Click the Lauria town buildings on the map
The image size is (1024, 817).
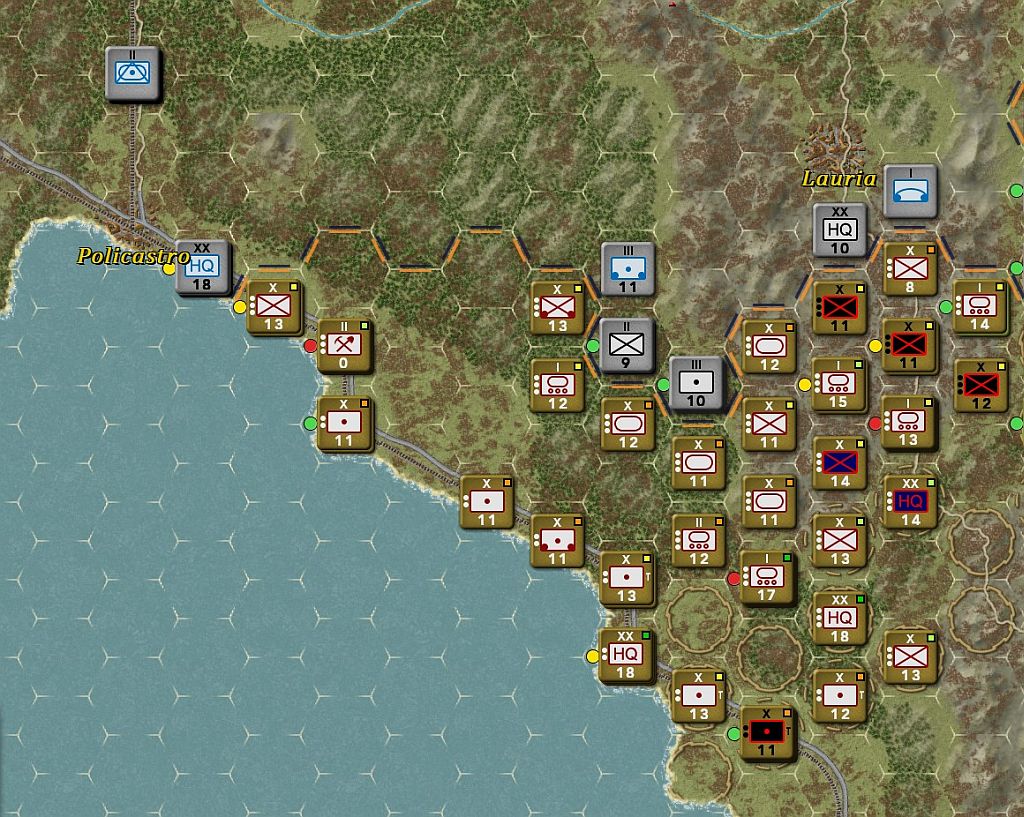[833, 145]
